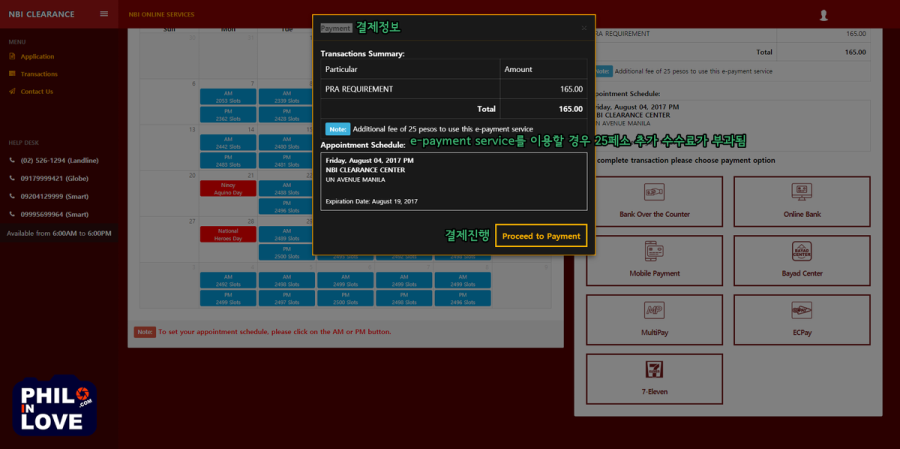Close the Payment dialog with the X
900x449 pixels.
pos(584,28)
